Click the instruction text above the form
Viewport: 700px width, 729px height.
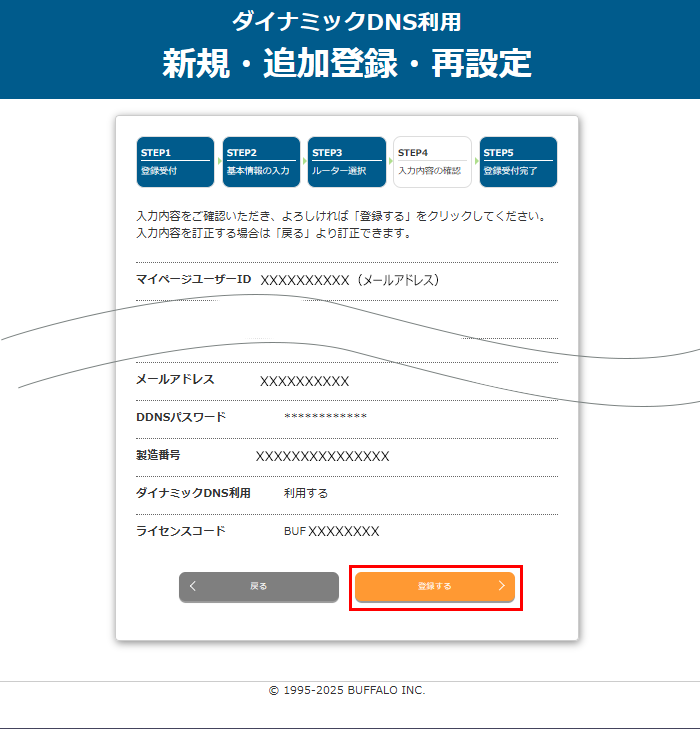pyautogui.click(x=346, y=225)
